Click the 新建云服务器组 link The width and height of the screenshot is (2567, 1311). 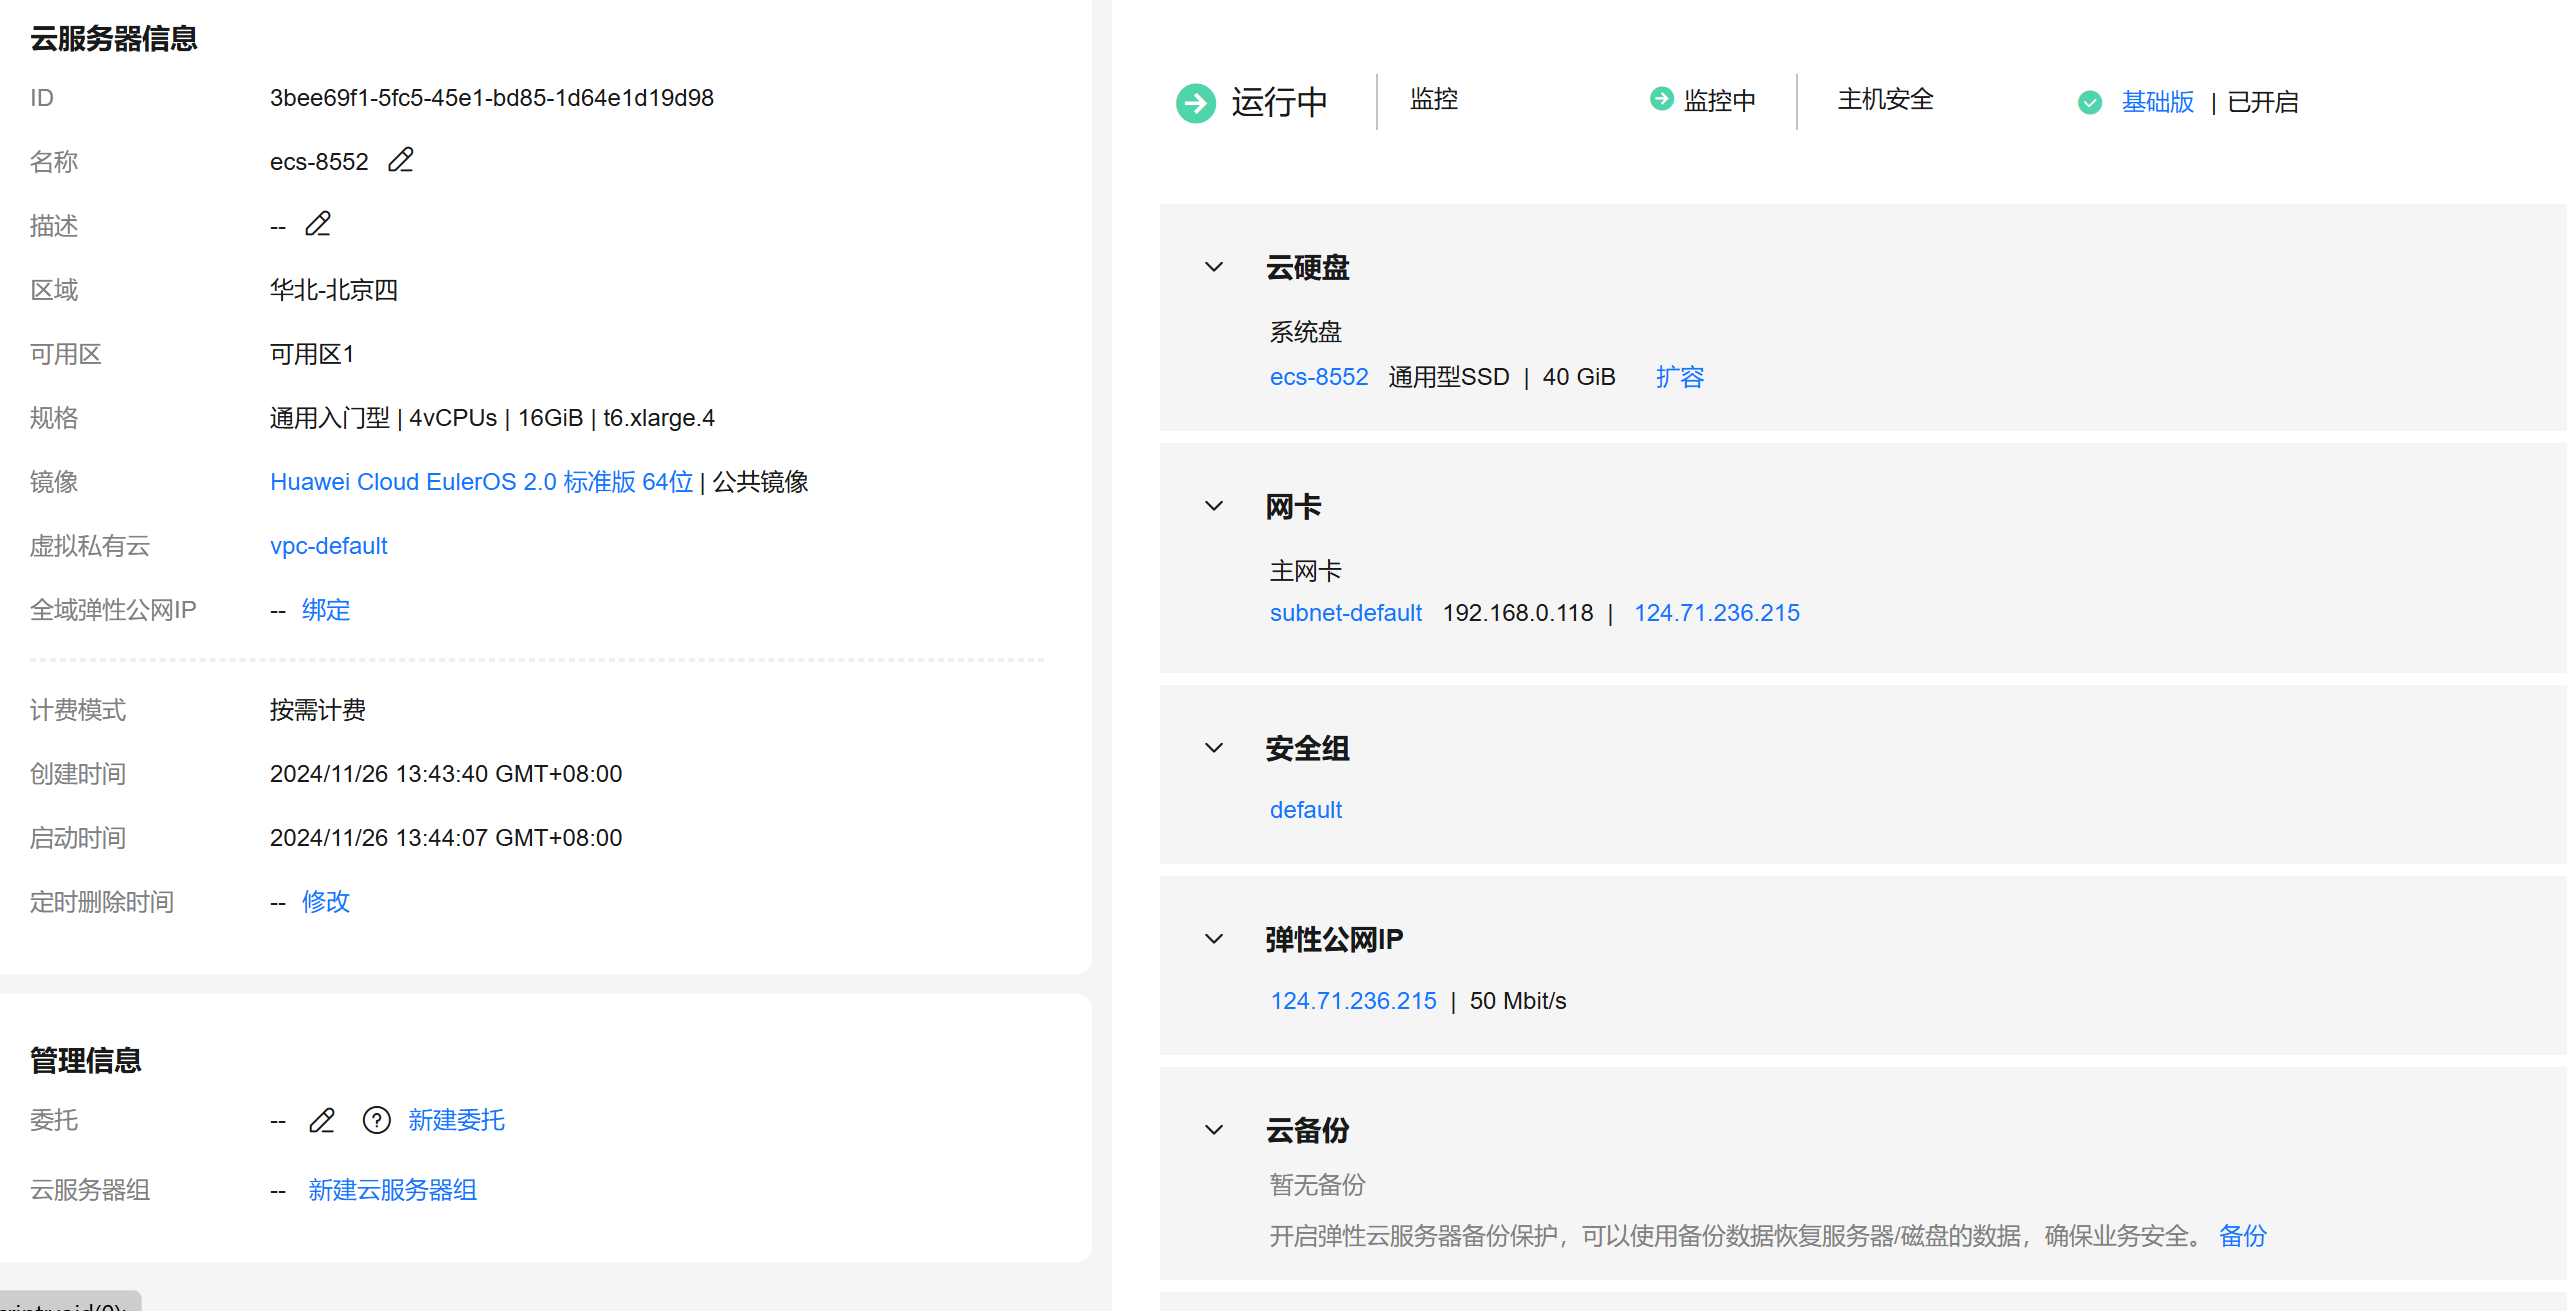pos(392,1190)
